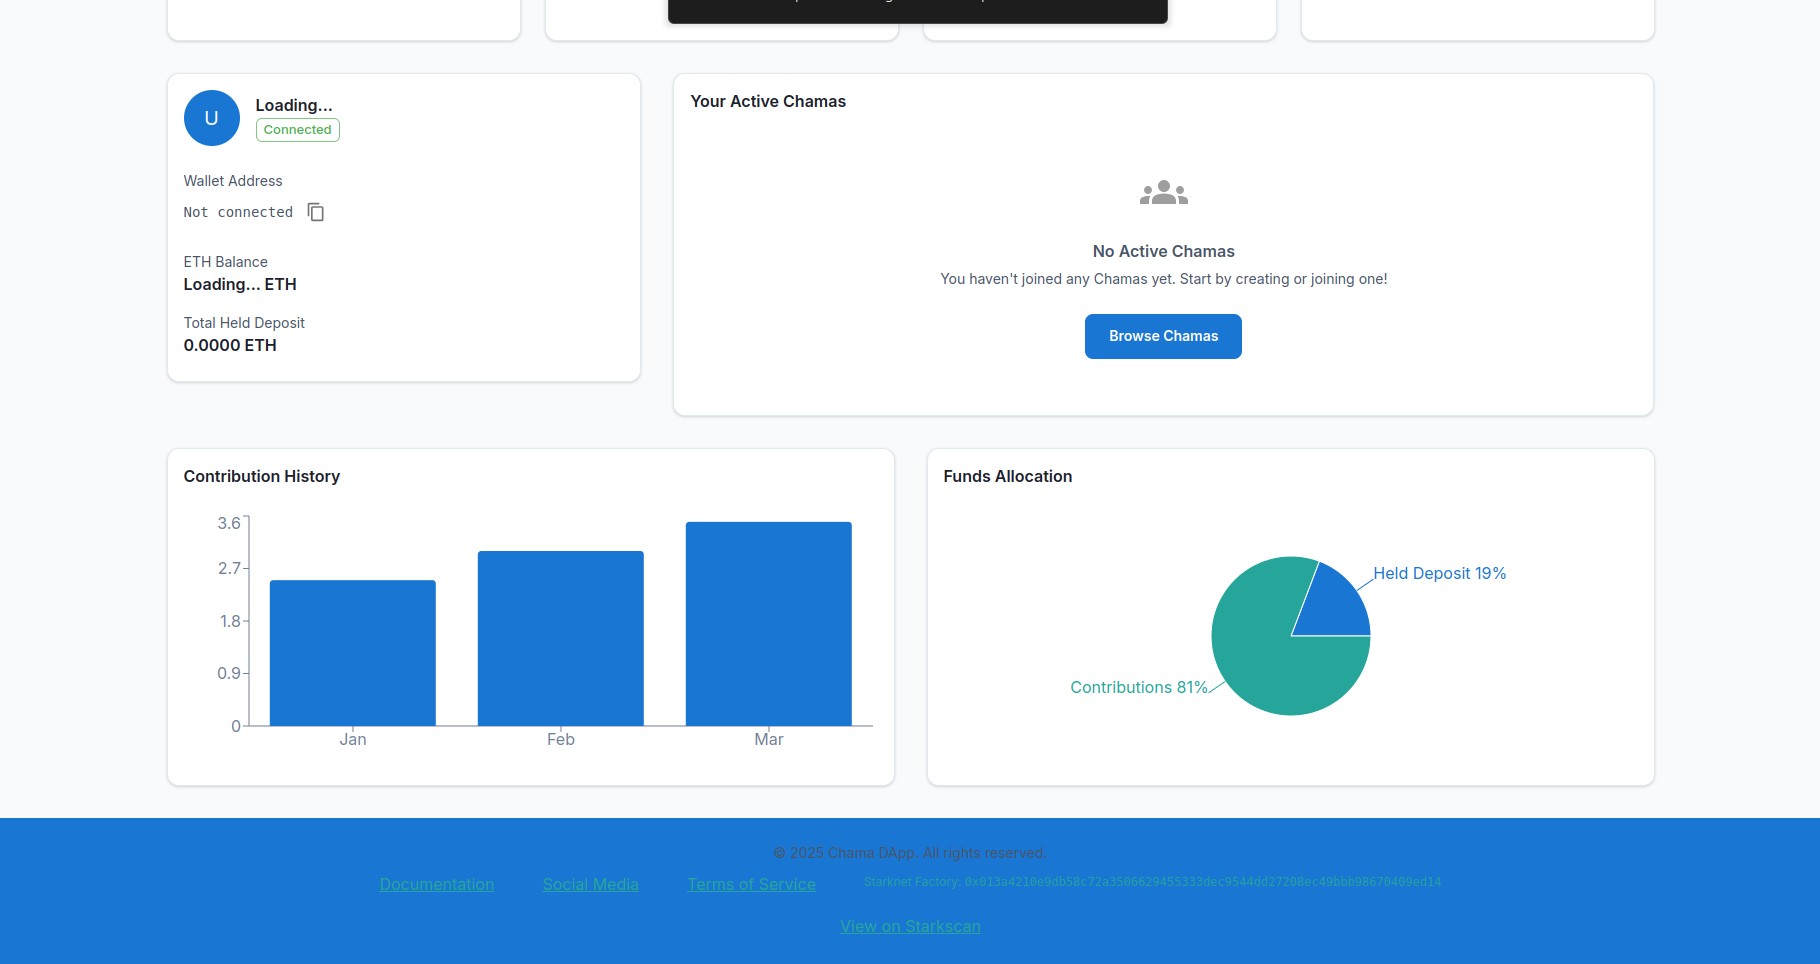
Task: Click the group people icon above No Active Chamas
Action: [1164, 192]
